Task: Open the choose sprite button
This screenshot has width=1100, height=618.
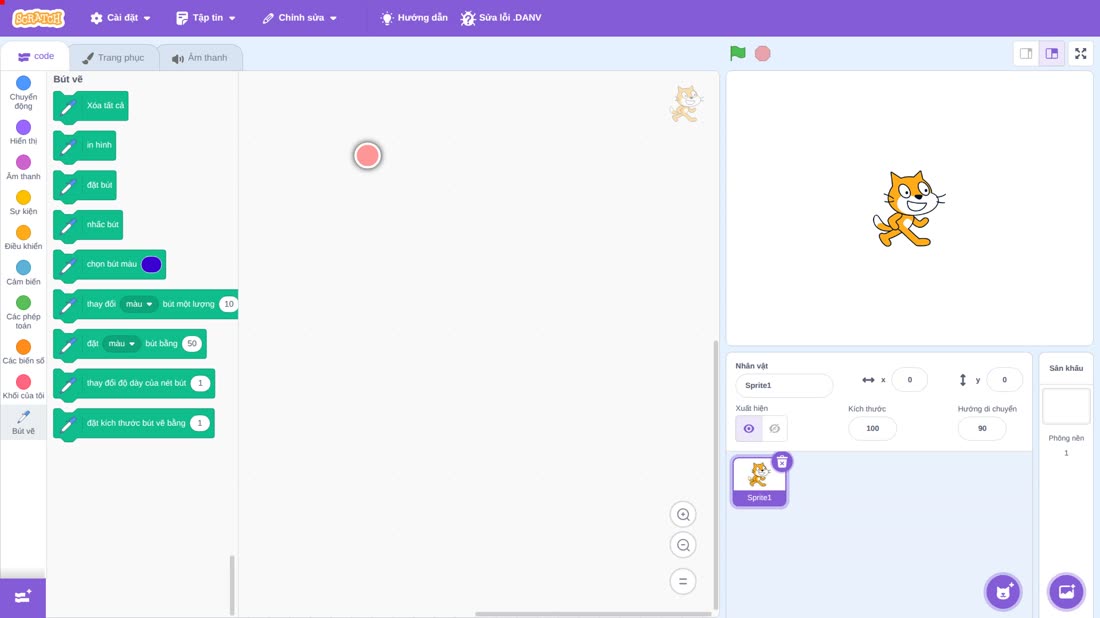Action: tap(1003, 591)
